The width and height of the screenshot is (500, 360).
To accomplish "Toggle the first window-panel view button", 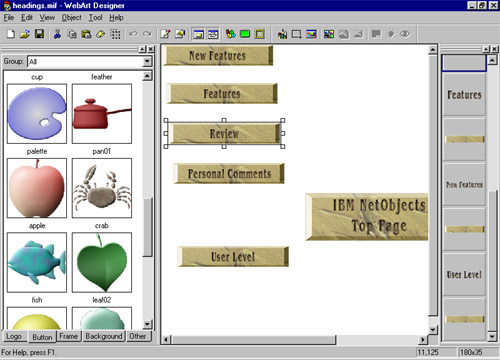I will point(199,34).
